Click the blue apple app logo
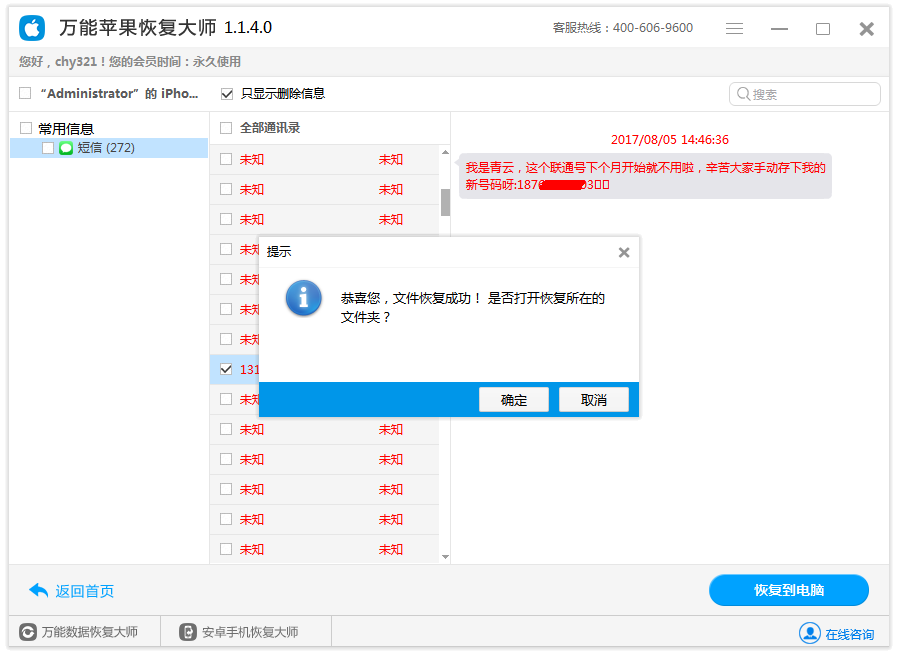Image resolution: width=900 pixels, height=655 pixels. click(32, 28)
